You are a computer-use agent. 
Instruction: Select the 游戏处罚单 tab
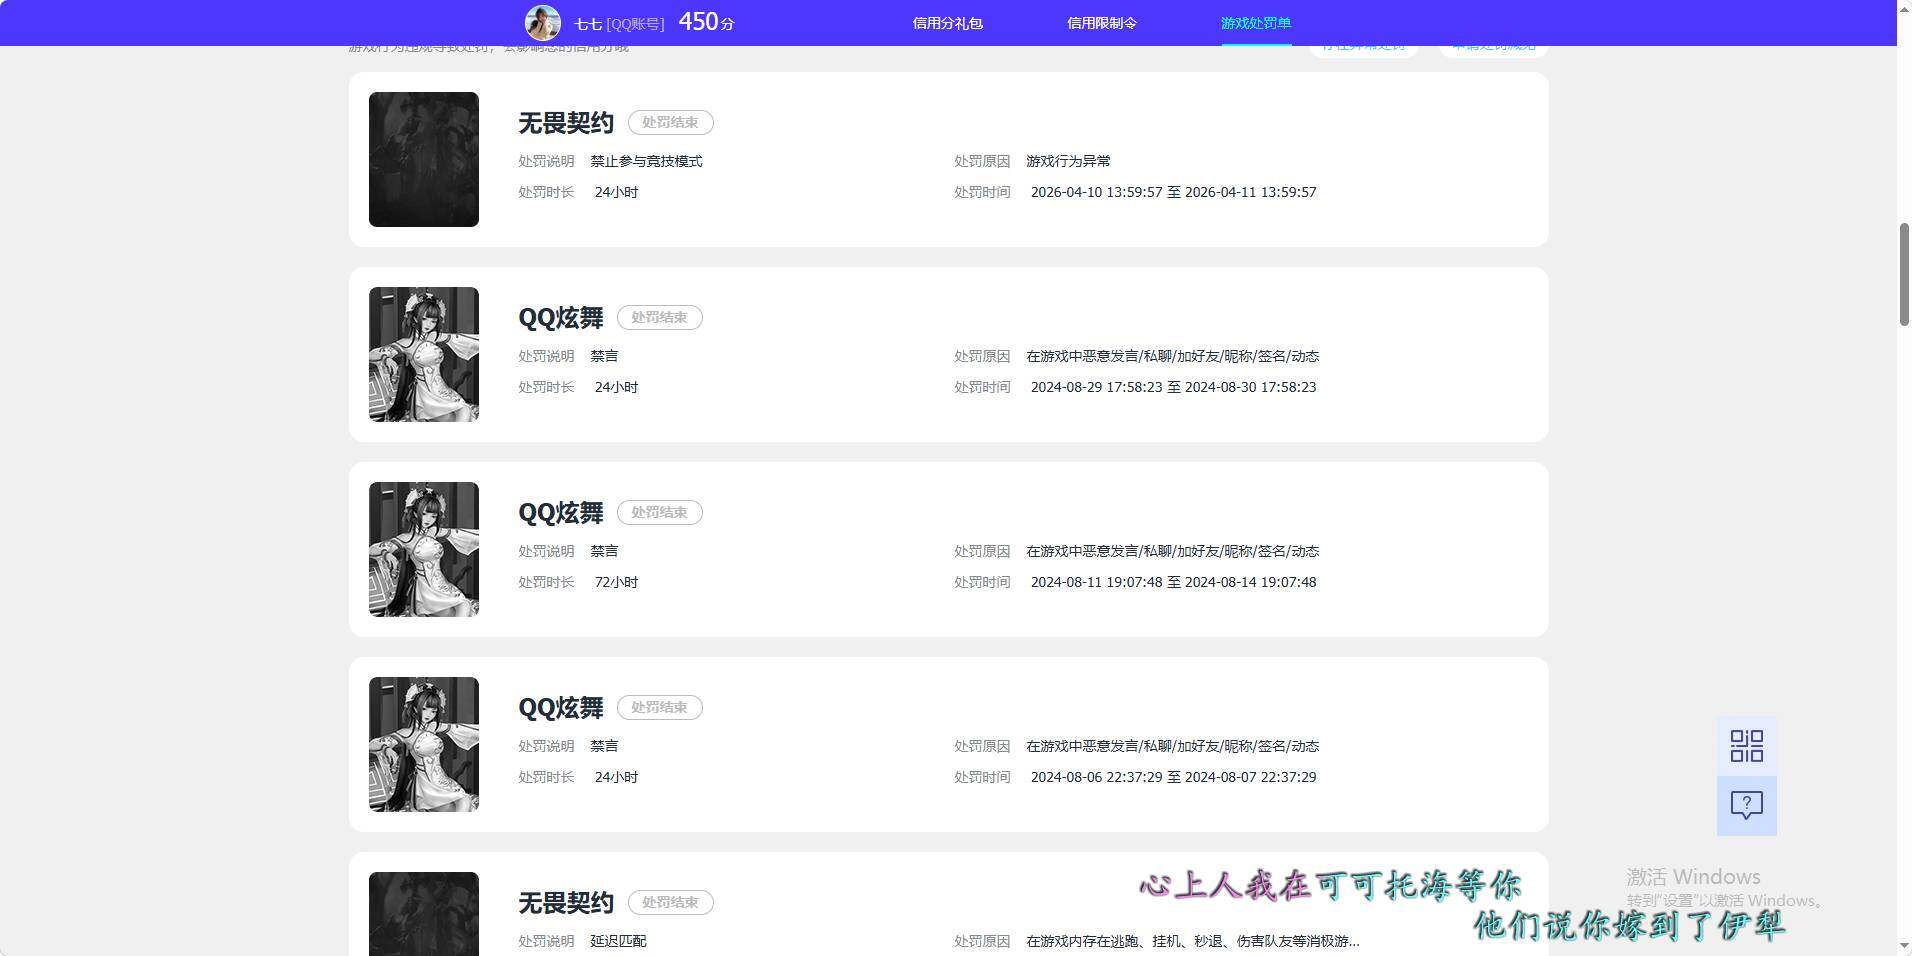(x=1256, y=23)
